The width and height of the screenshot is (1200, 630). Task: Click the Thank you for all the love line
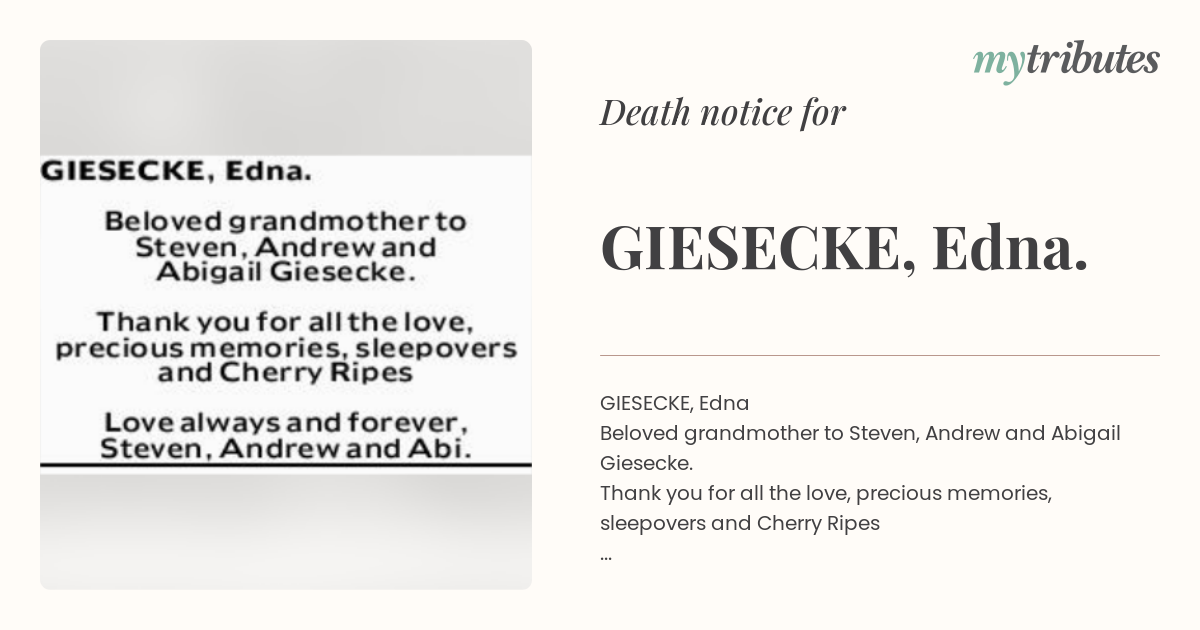[x=285, y=323]
